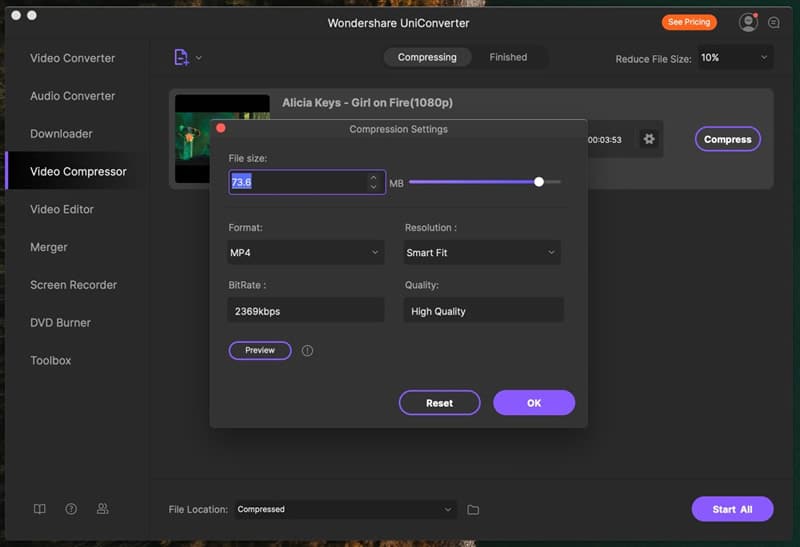Close the Compression Settings dialog
This screenshot has height=547, width=800.
[221, 128]
